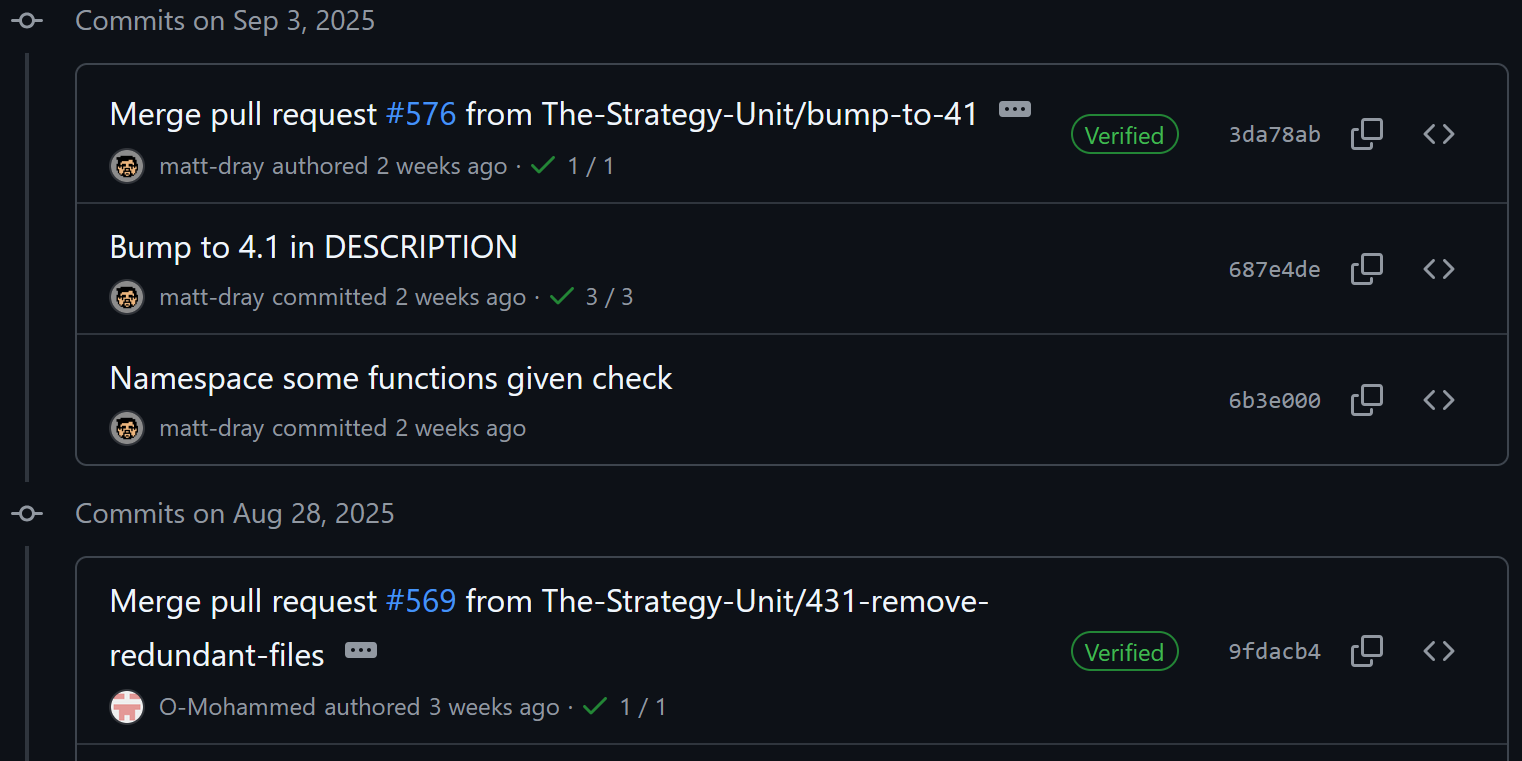Browse repository at commit 9fdacb4
Image resolution: width=1522 pixels, height=761 pixels.
[1438, 651]
